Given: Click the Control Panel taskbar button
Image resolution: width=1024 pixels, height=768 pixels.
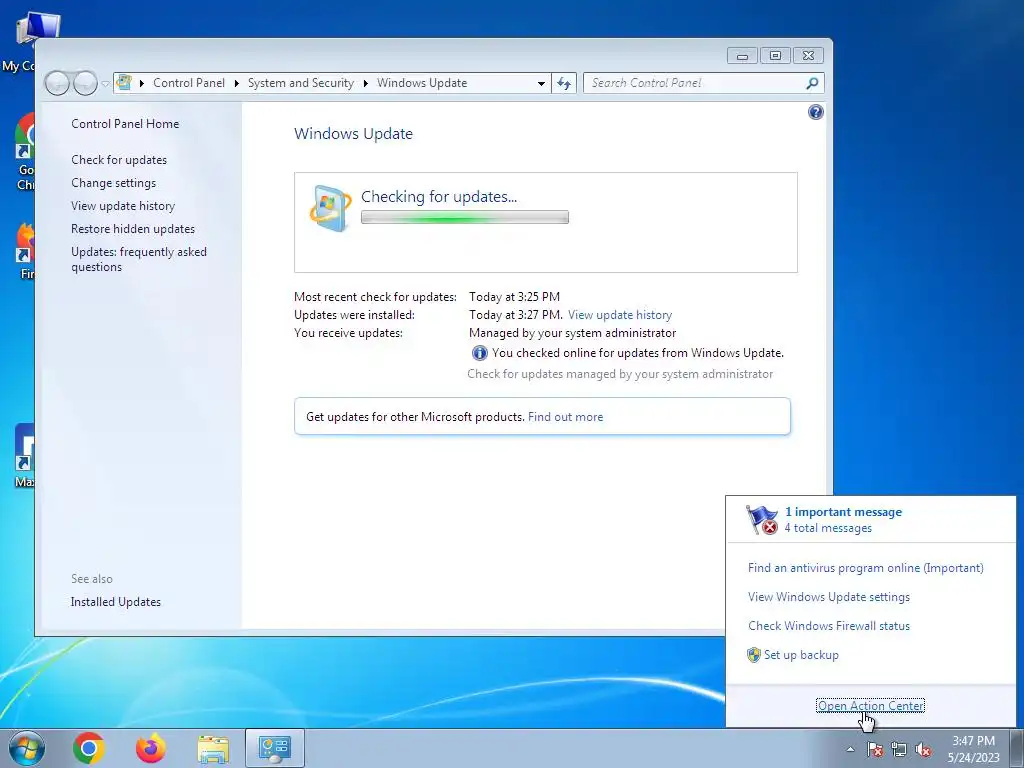Looking at the screenshot, I should tap(275, 748).
